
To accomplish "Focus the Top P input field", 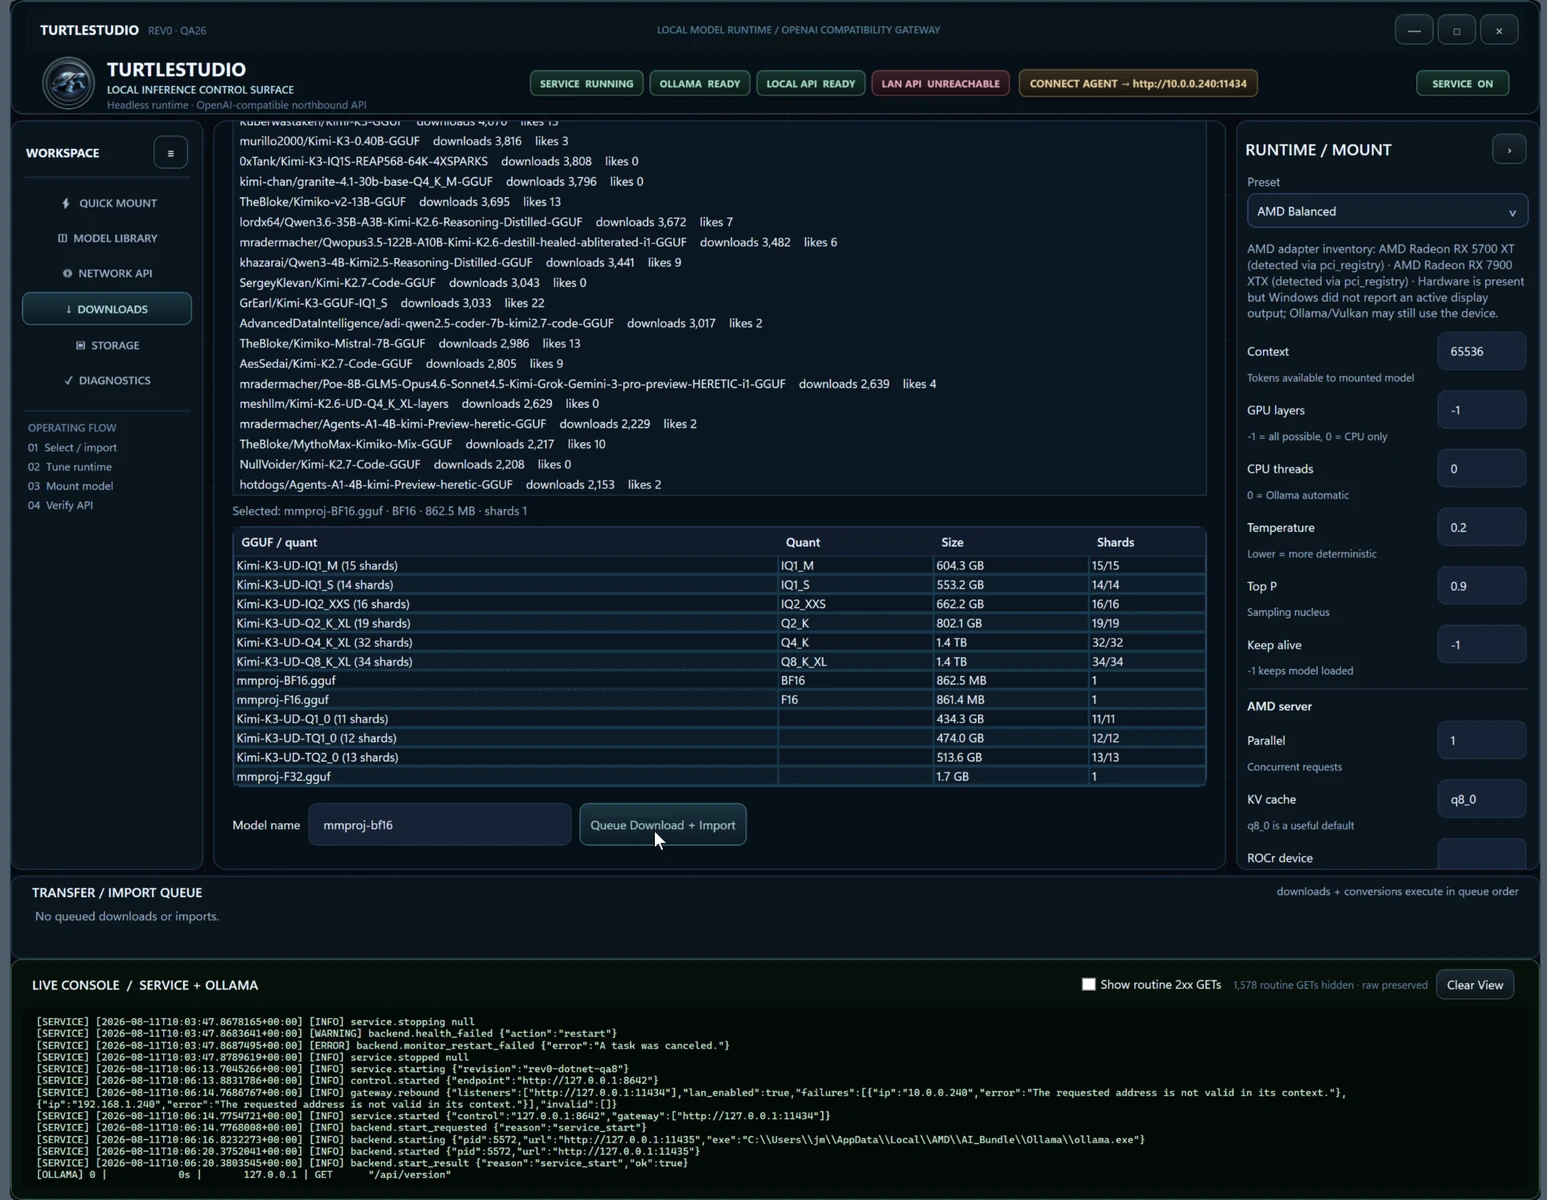I will (1481, 586).
